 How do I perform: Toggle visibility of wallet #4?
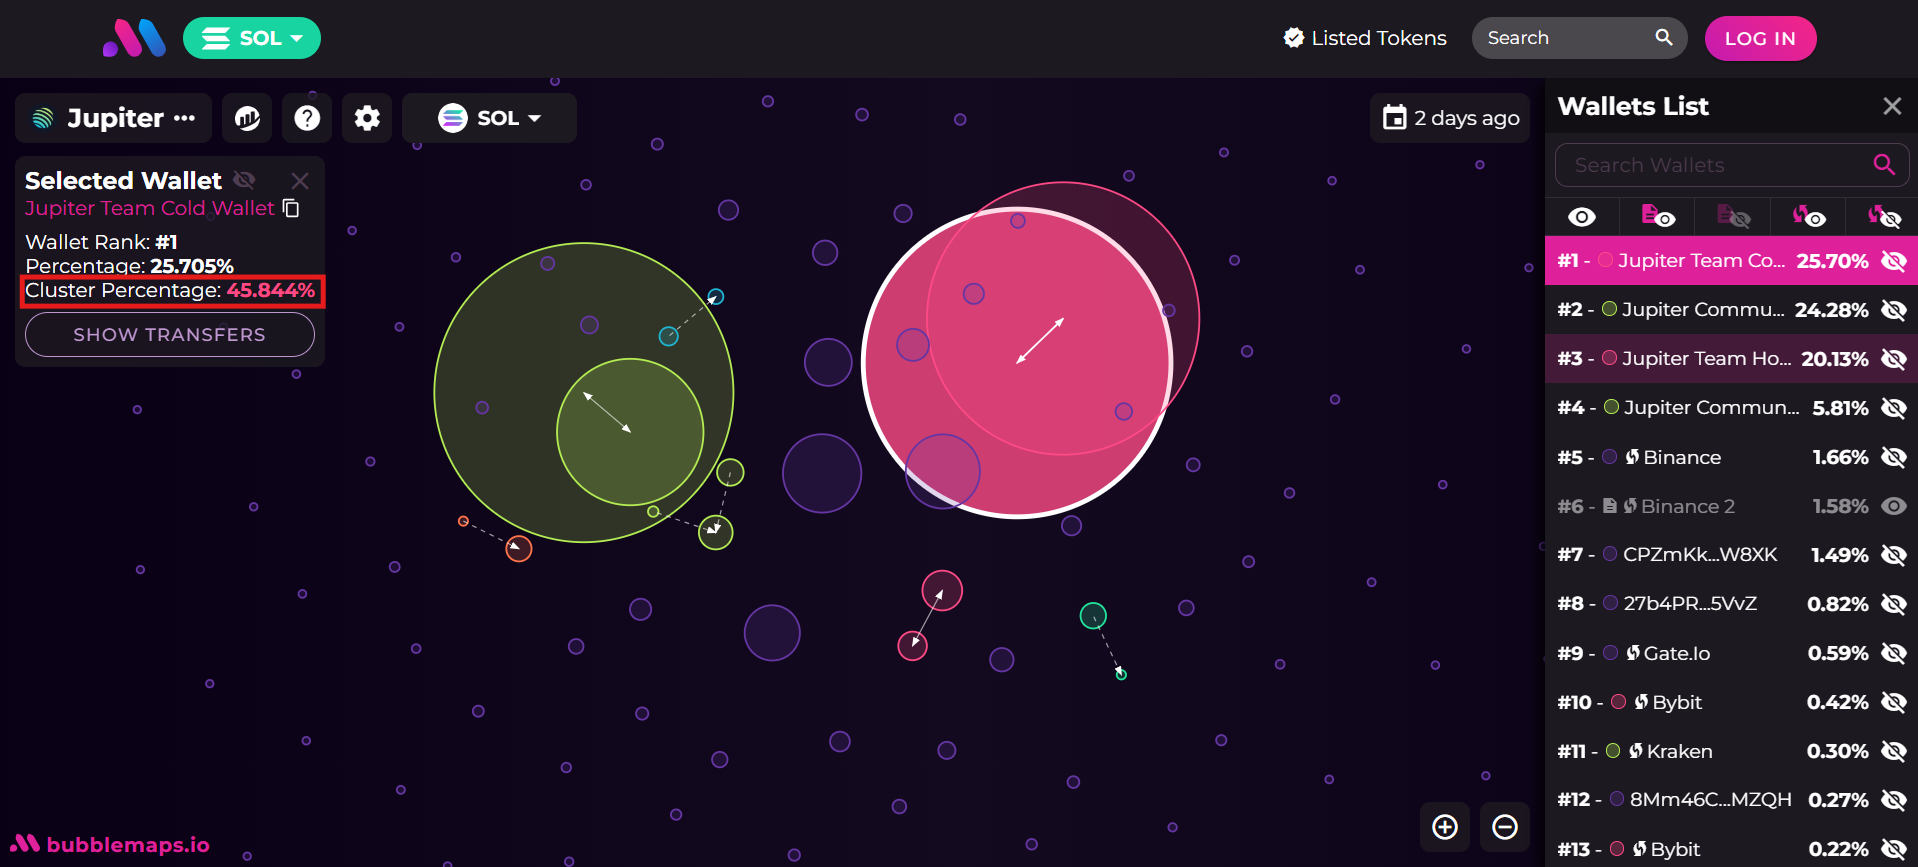1894,408
